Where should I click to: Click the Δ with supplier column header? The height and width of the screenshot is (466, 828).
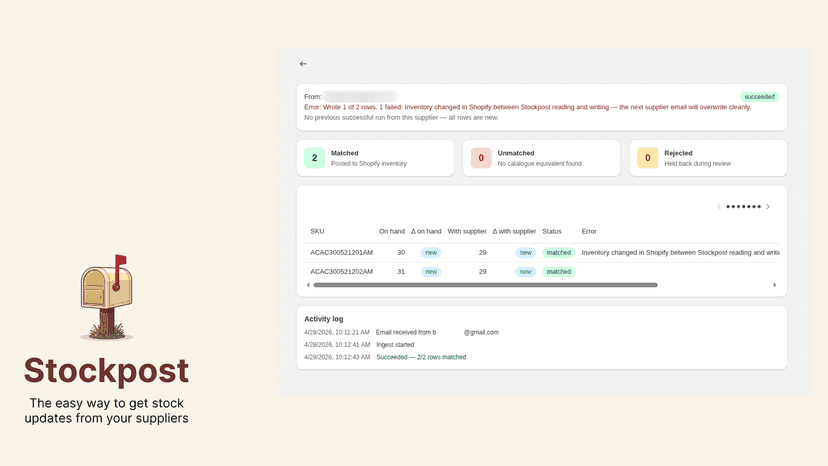[x=514, y=231]
